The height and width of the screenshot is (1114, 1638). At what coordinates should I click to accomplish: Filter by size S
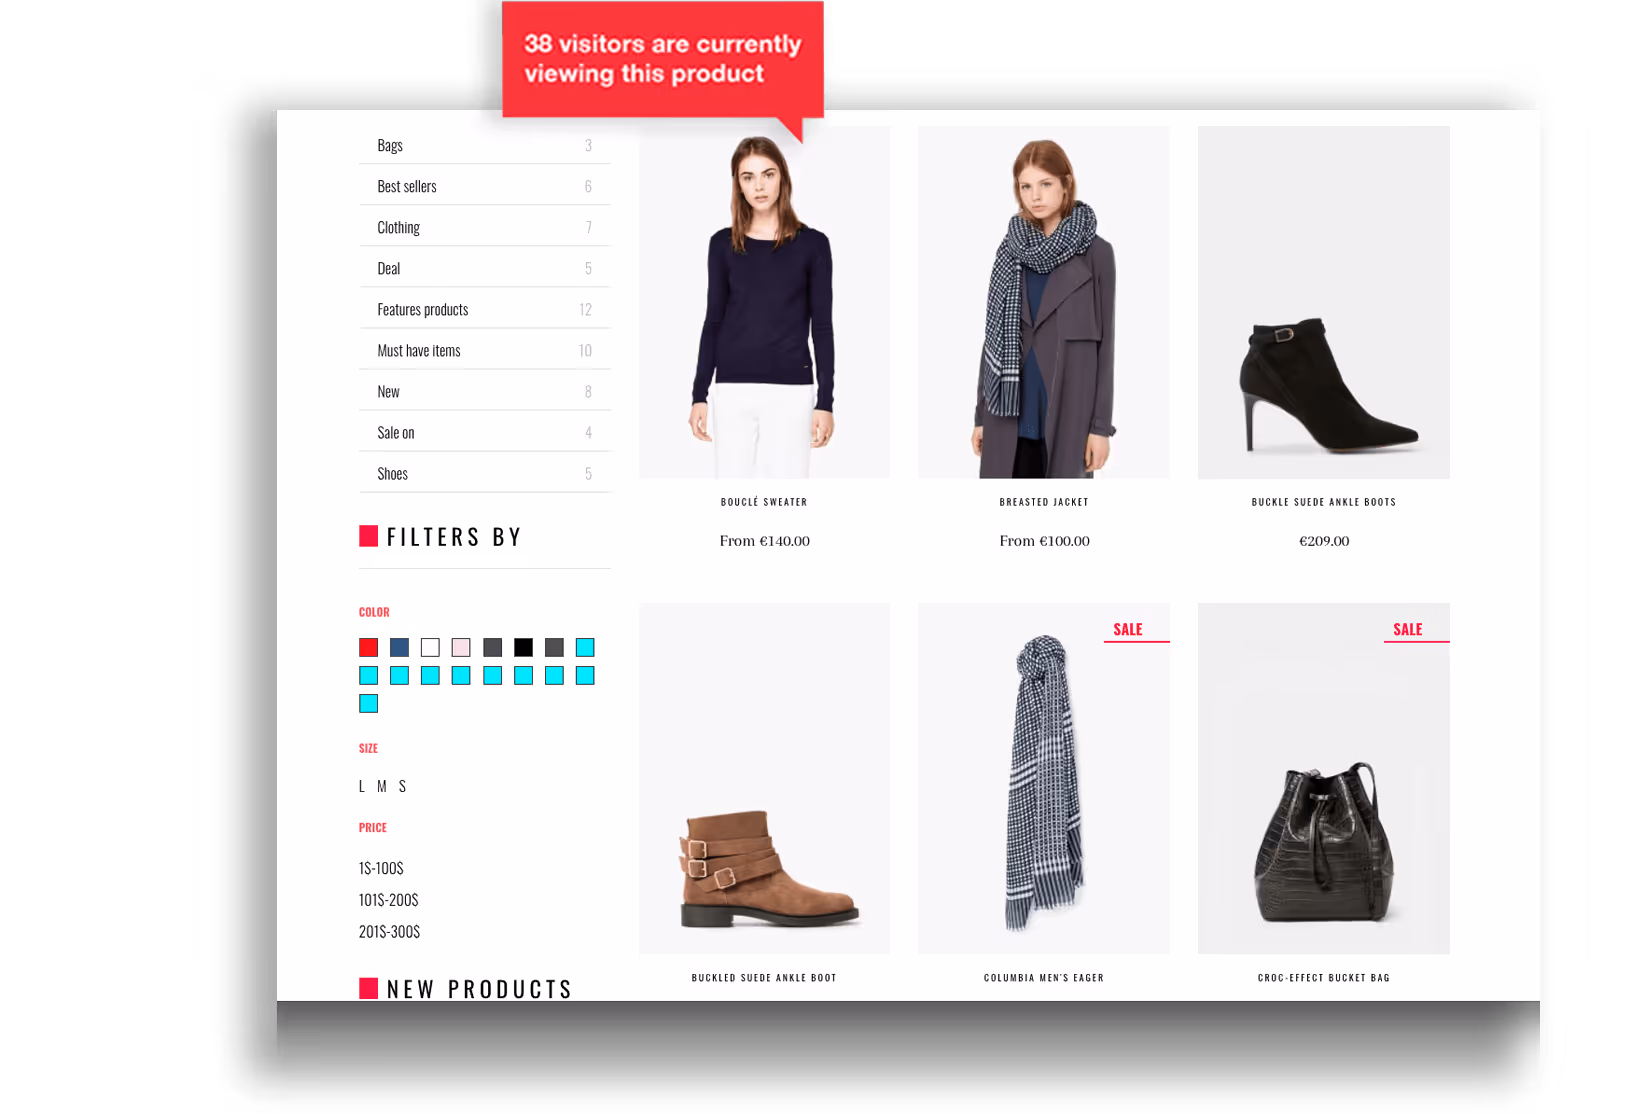click(x=402, y=786)
